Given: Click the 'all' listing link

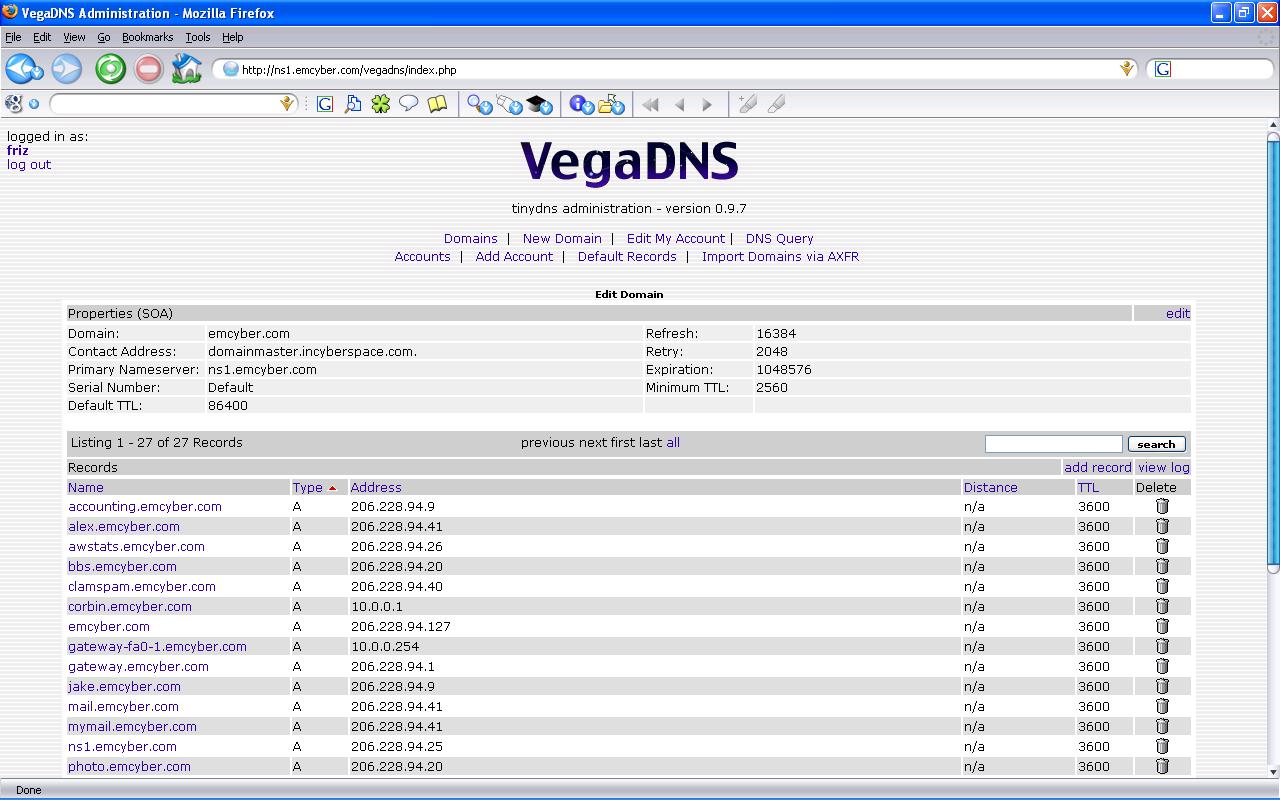Looking at the screenshot, I should point(673,442).
